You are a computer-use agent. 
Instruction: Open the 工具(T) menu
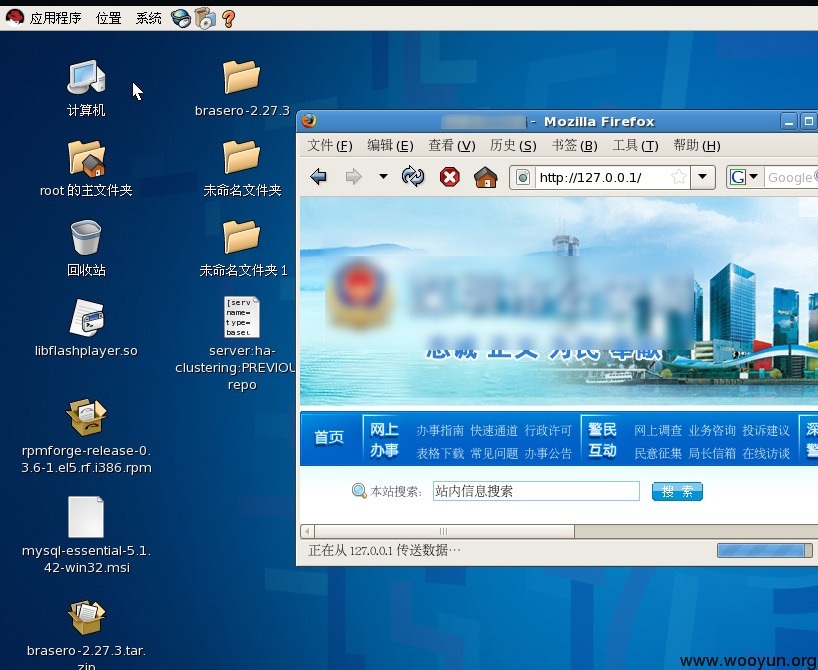pos(635,146)
